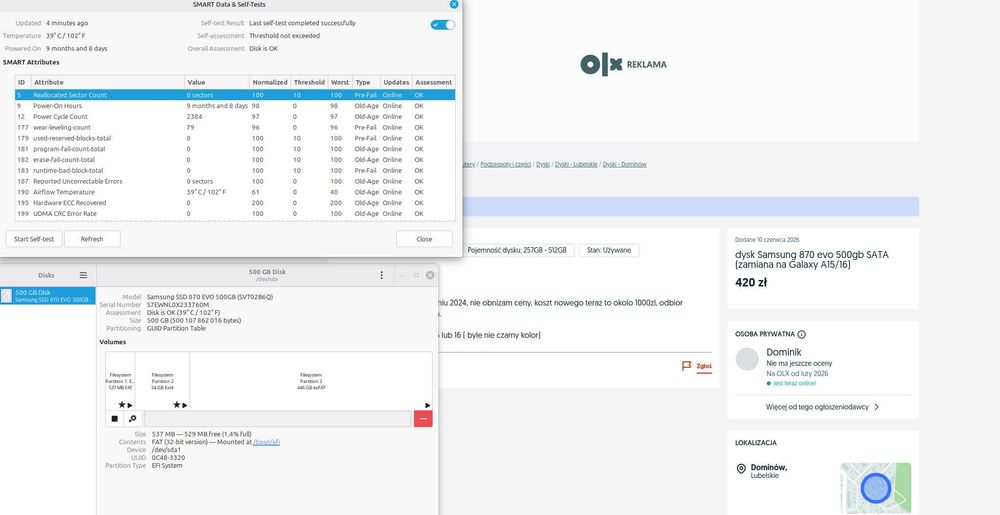Click Dominik's seller avatar

(x=747, y=359)
